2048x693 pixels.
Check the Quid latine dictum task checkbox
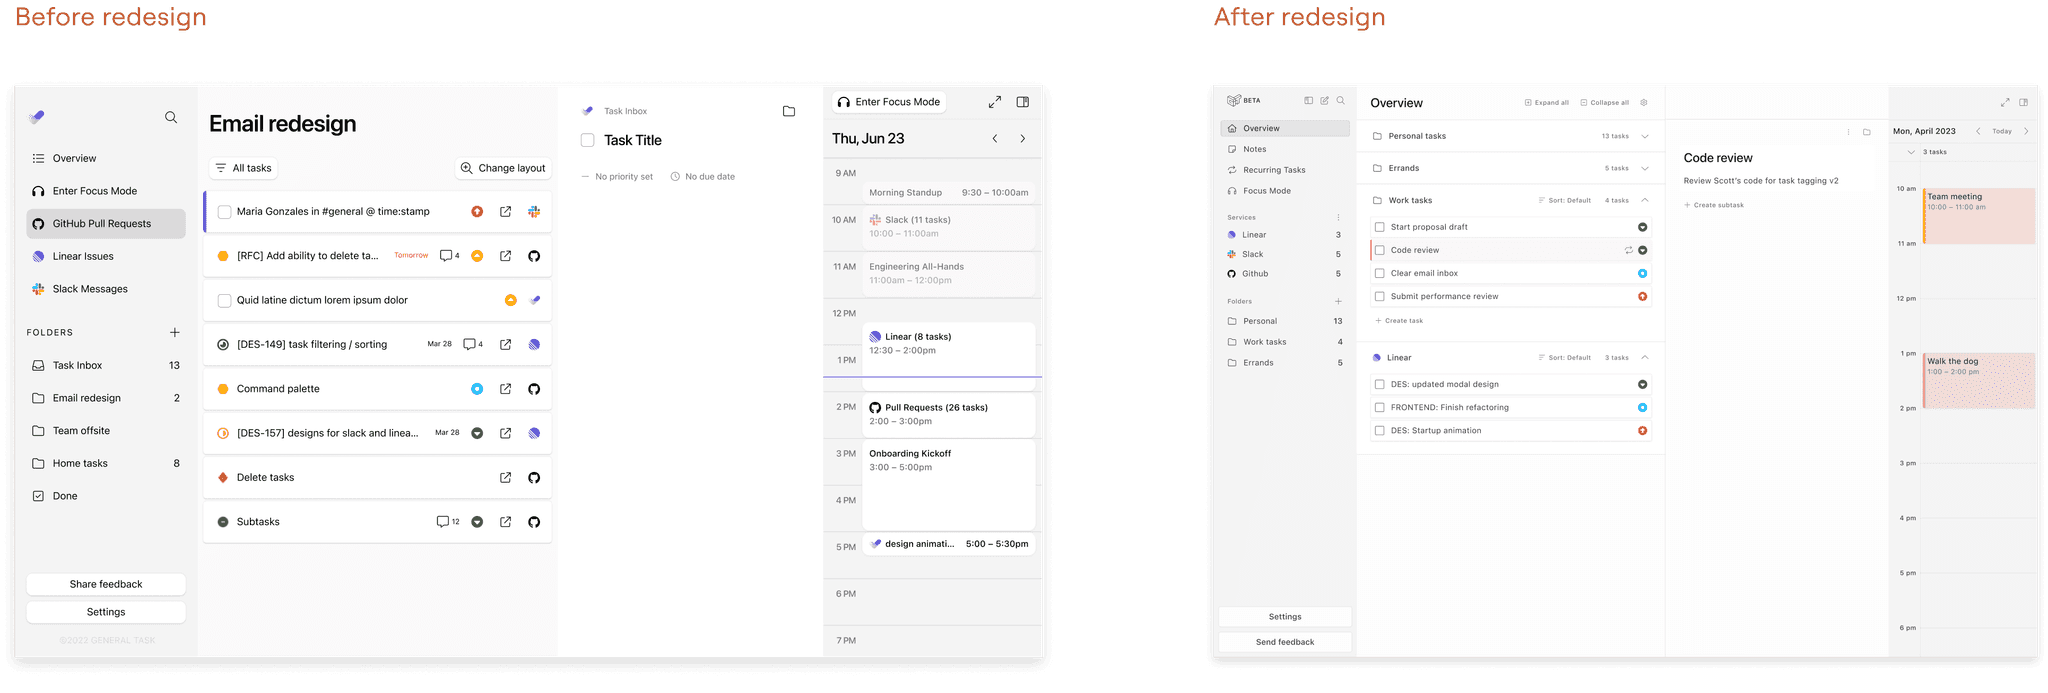click(224, 300)
